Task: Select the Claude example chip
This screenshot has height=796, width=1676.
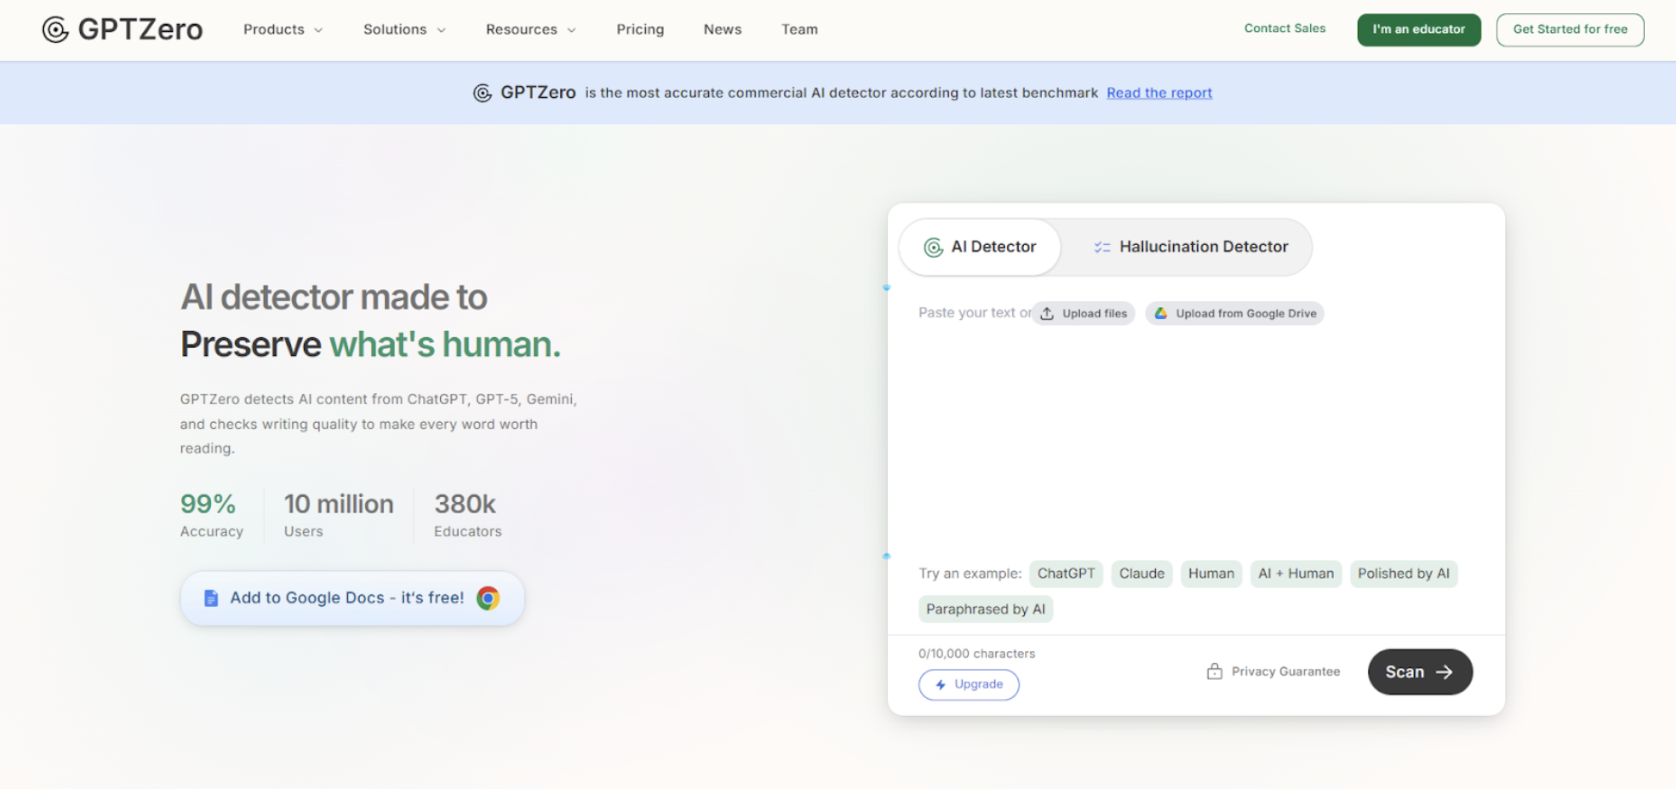Action: (1141, 574)
